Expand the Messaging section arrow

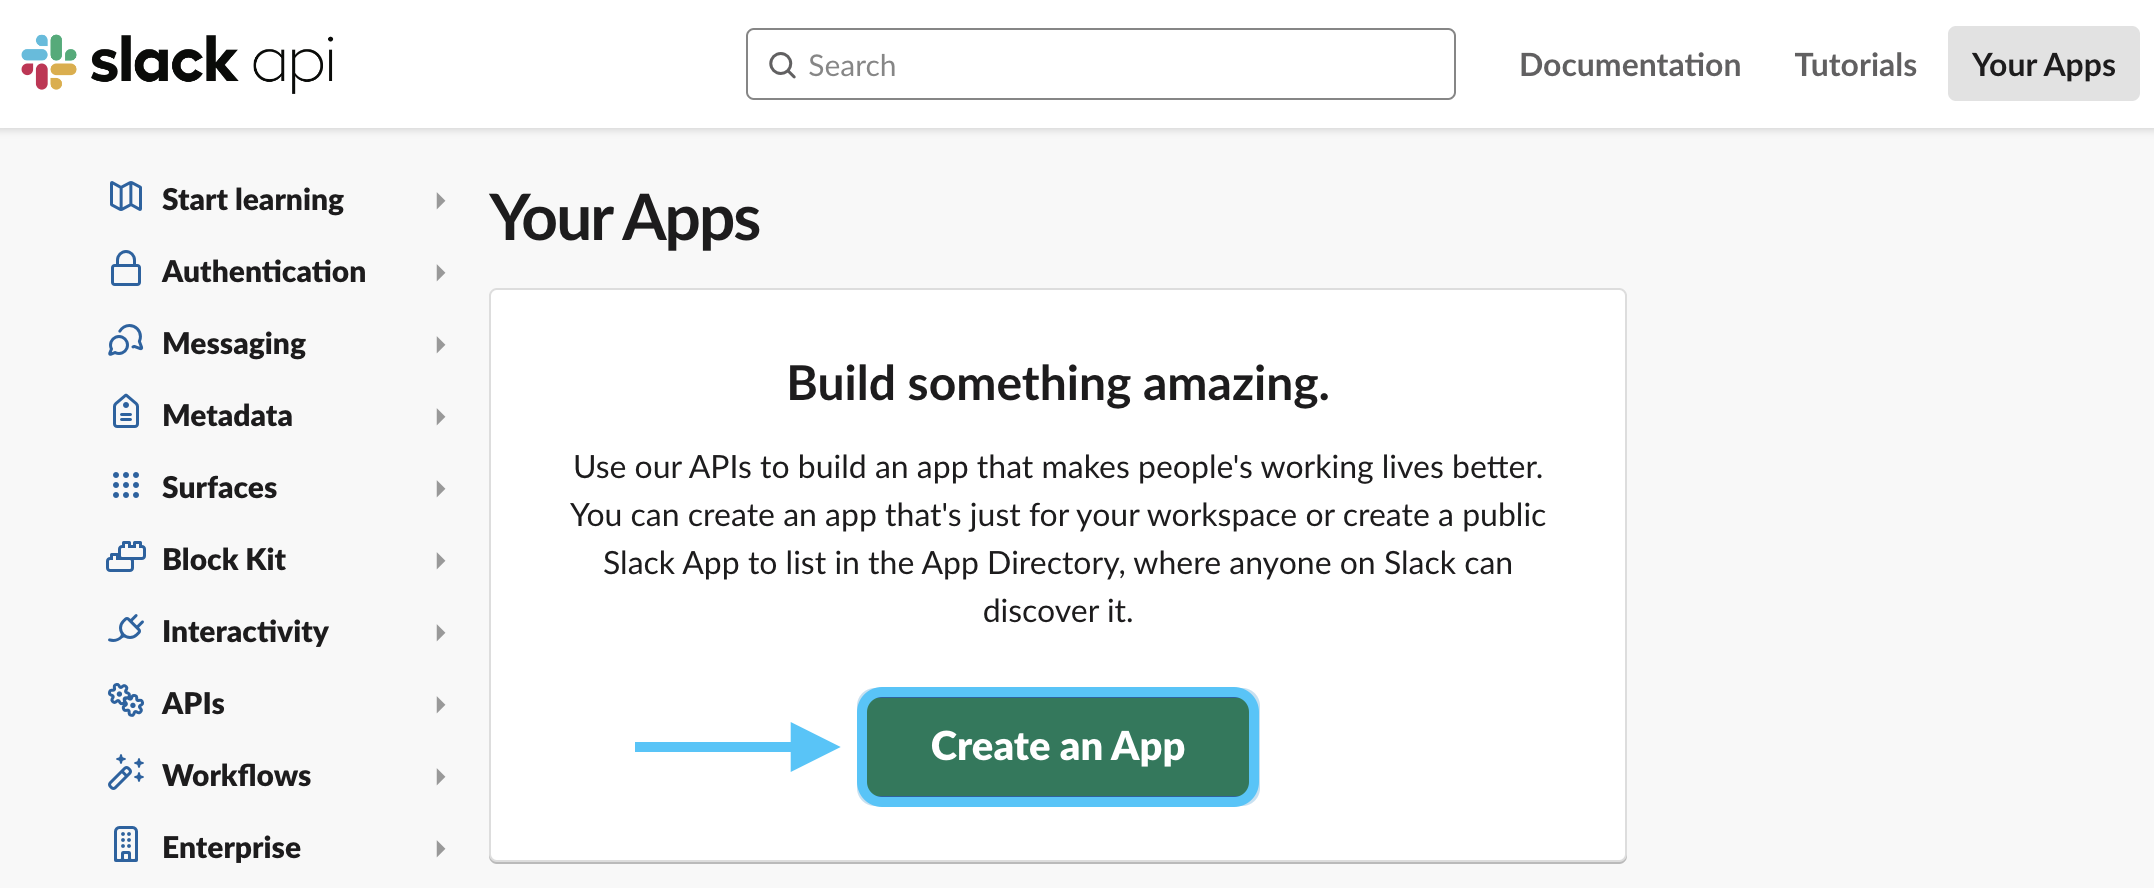tap(441, 344)
